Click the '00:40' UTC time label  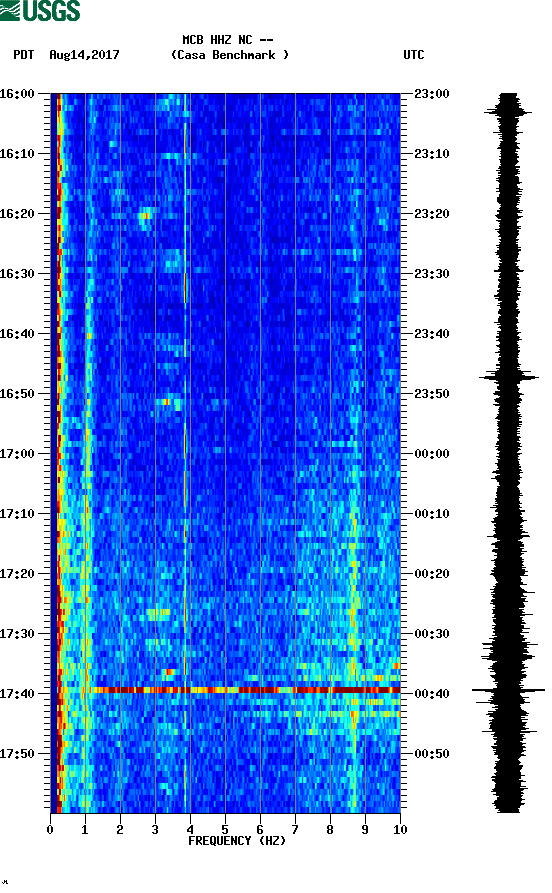(x=432, y=694)
